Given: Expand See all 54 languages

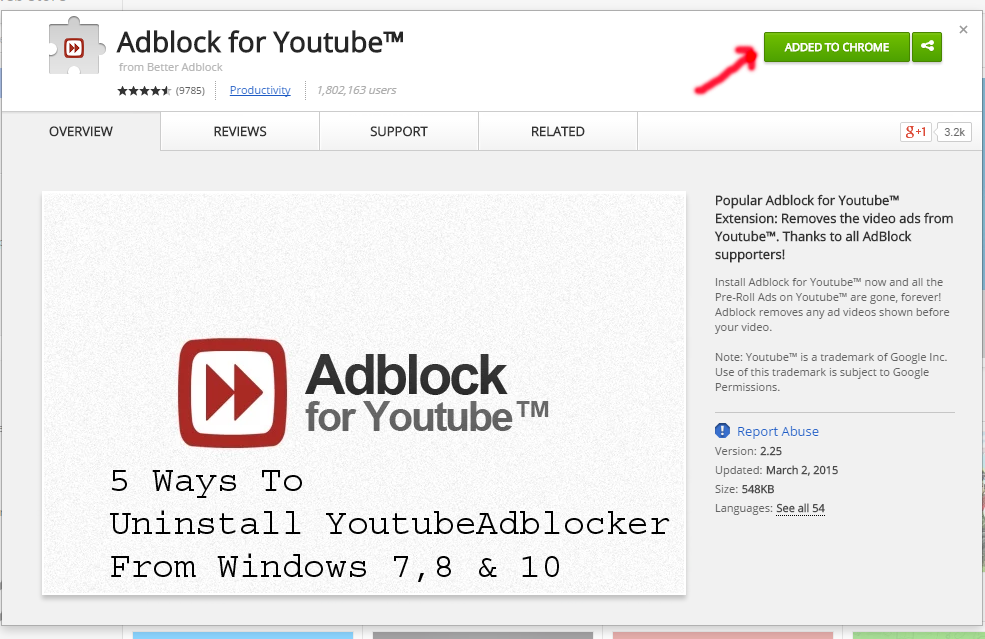Looking at the screenshot, I should [x=800, y=508].
